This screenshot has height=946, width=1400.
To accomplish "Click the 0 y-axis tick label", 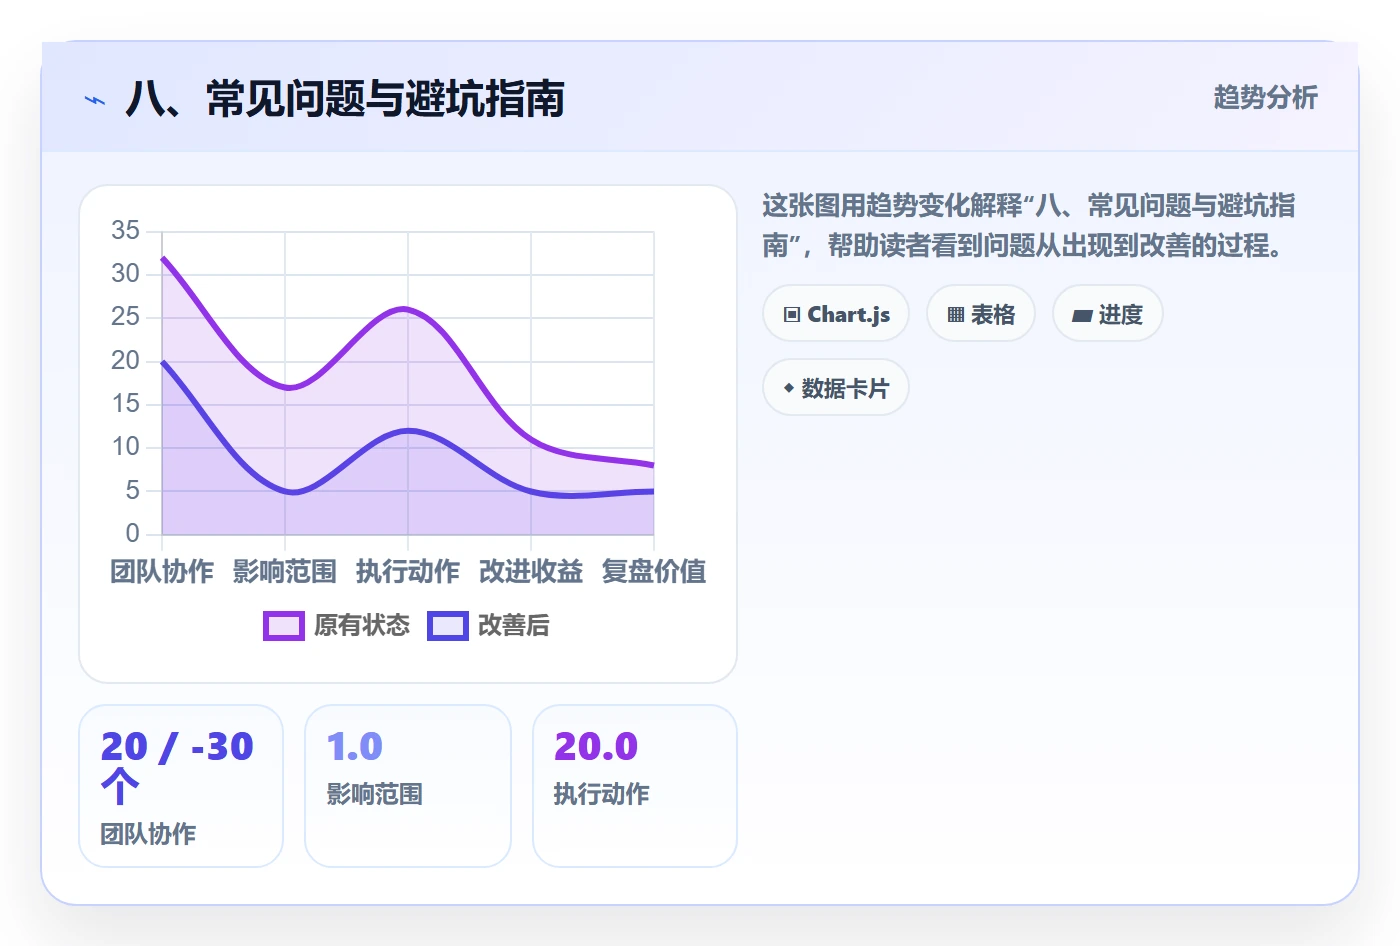I will tap(132, 534).
